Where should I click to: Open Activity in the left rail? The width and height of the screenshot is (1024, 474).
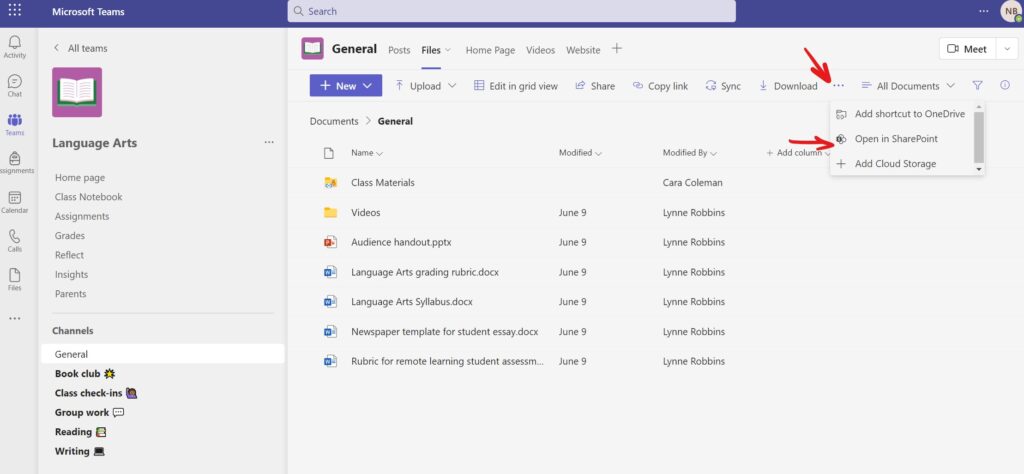coord(14,47)
